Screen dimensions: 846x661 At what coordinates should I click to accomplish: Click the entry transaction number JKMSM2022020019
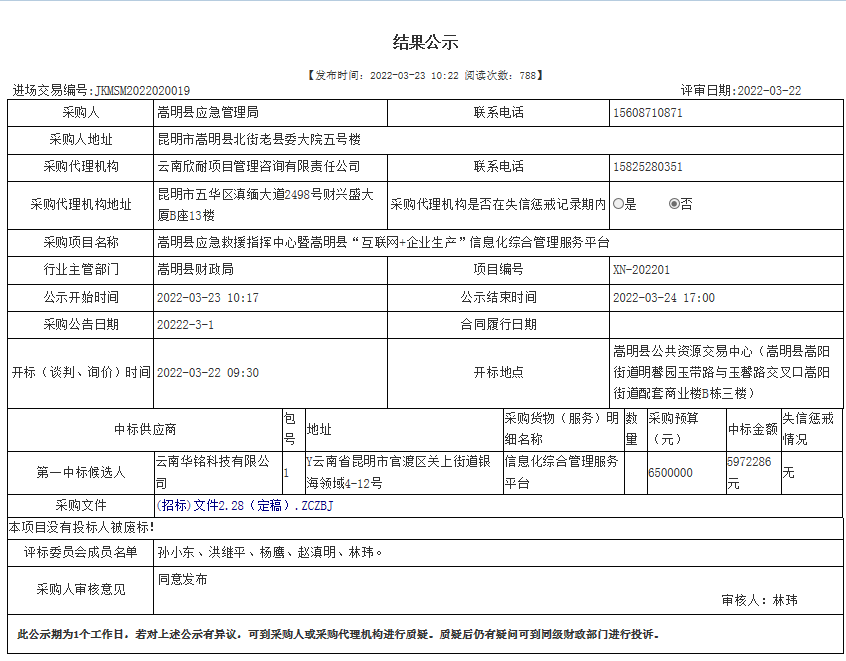click(x=143, y=91)
